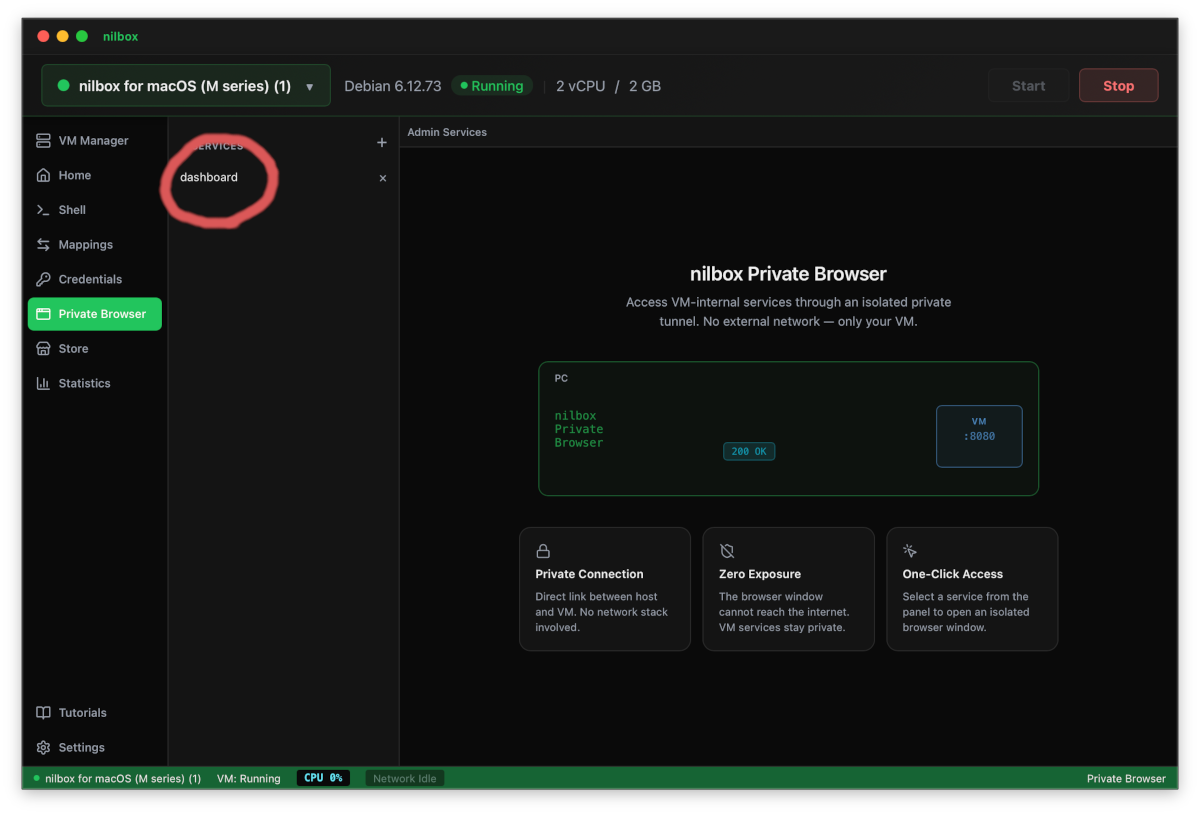The image size is (1200, 815).
Task: View VM Statistics
Action: pyautogui.click(x=83, y=383)
